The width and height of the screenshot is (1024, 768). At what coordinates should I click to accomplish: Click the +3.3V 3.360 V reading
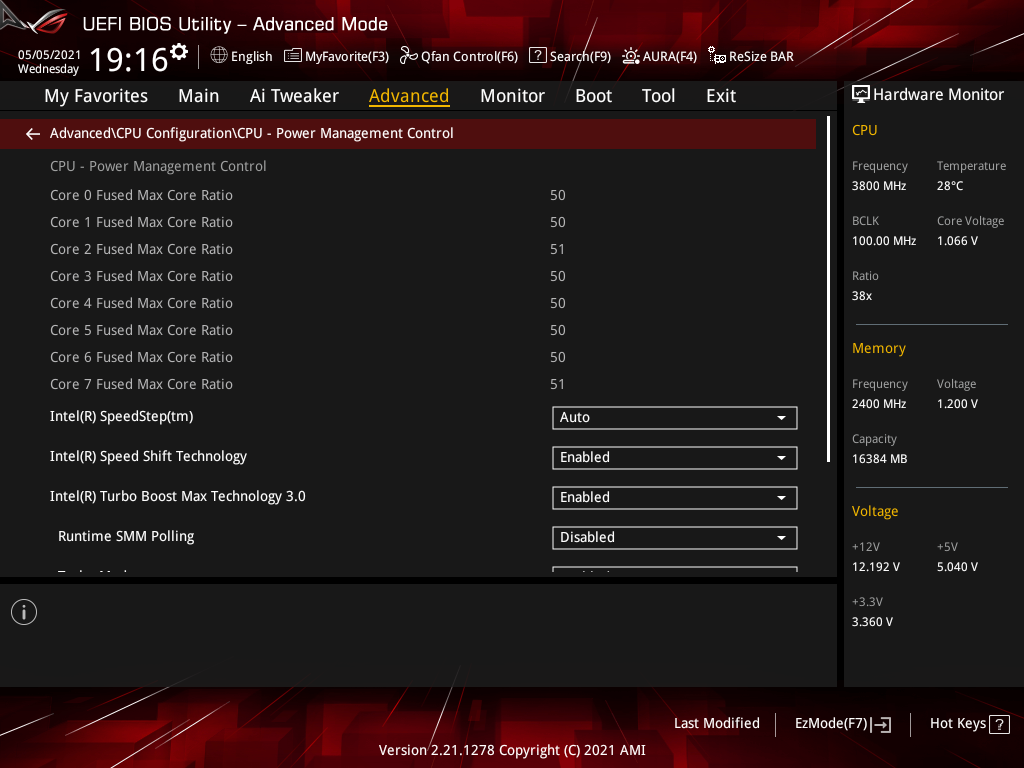(x=872, y=622)
